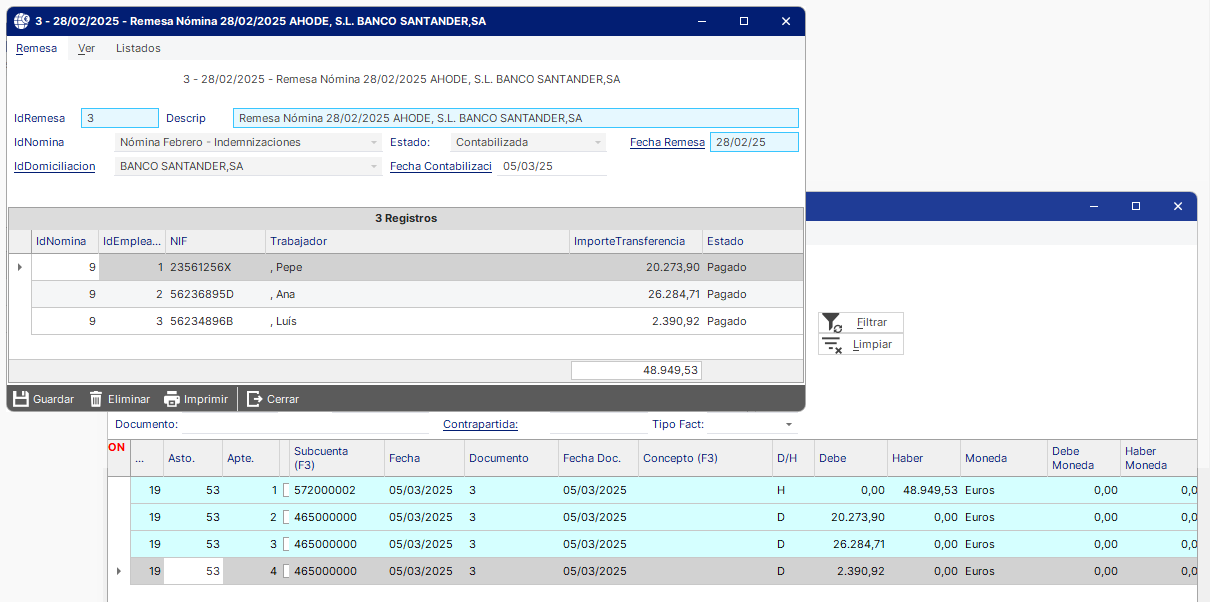Screen dimensions: 1210x602
Task: Click the Fecha Contabilizaci link label
Action: [441, 166]
